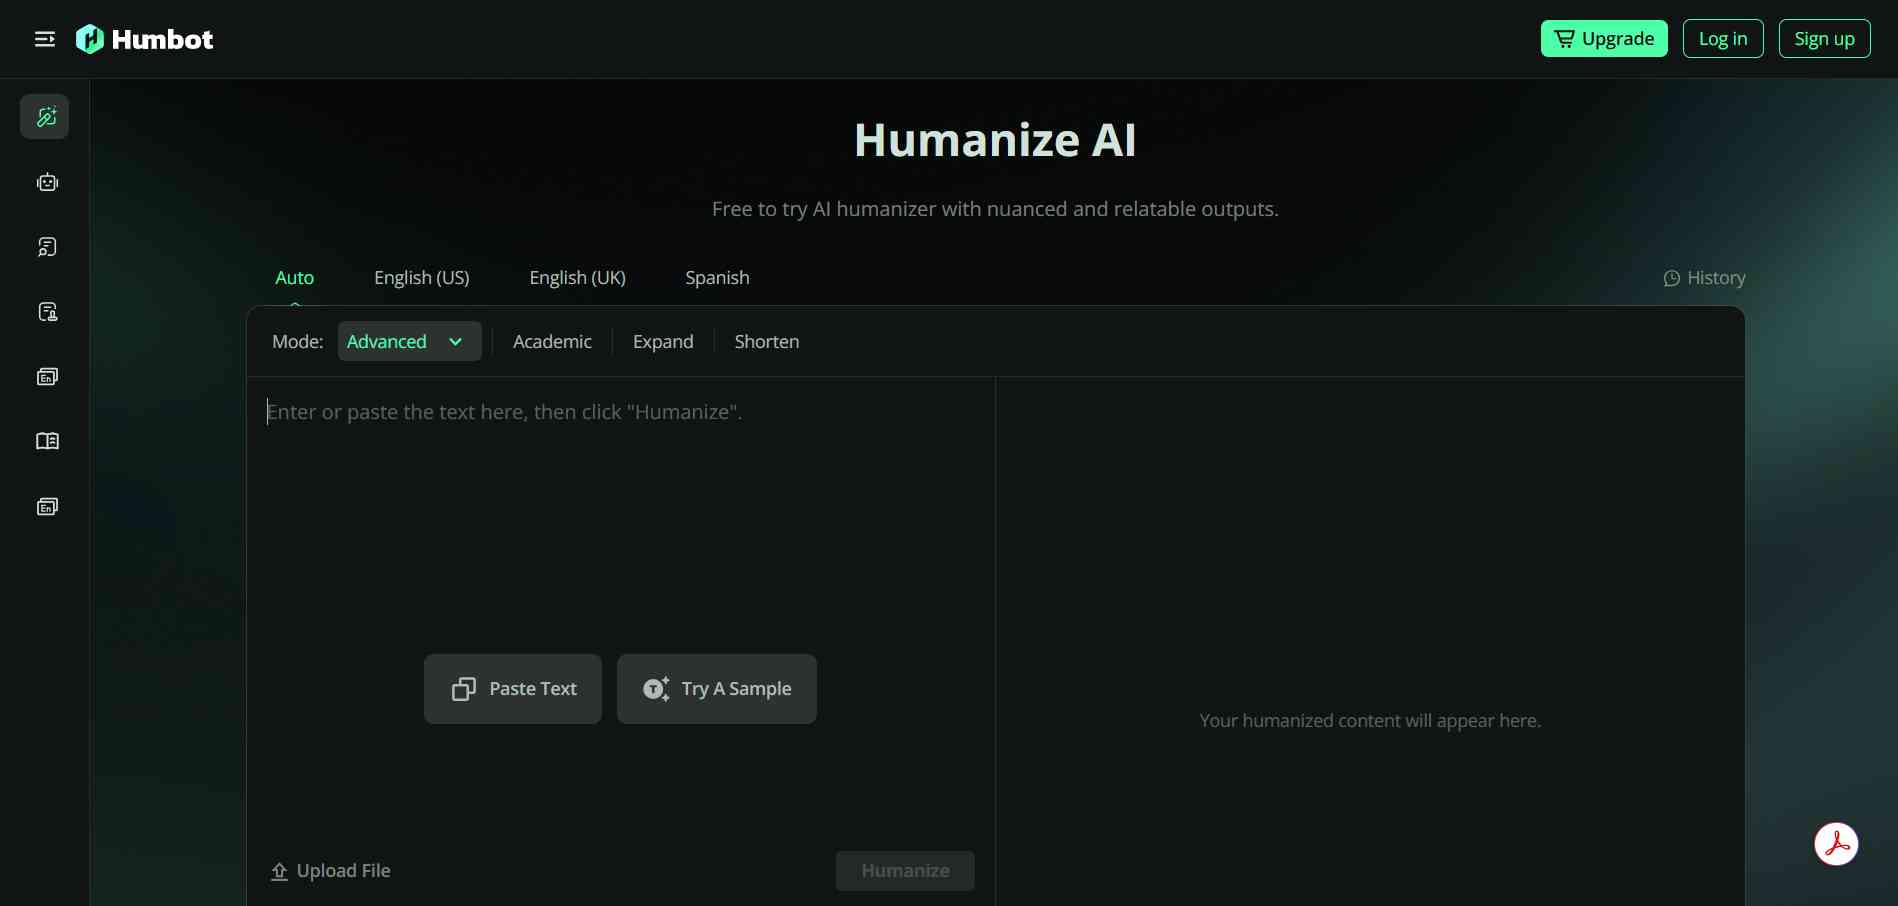Viewport: 1898px width, 906px height.
Task: Select Academic mode
Action: pos(552,341)
